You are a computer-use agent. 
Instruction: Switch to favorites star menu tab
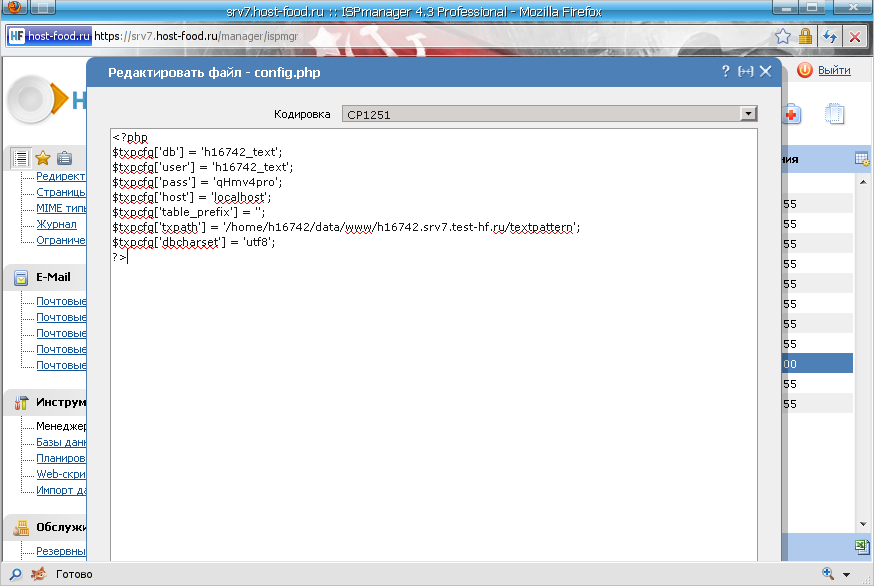pyautogui.click(x=43, y=158)
